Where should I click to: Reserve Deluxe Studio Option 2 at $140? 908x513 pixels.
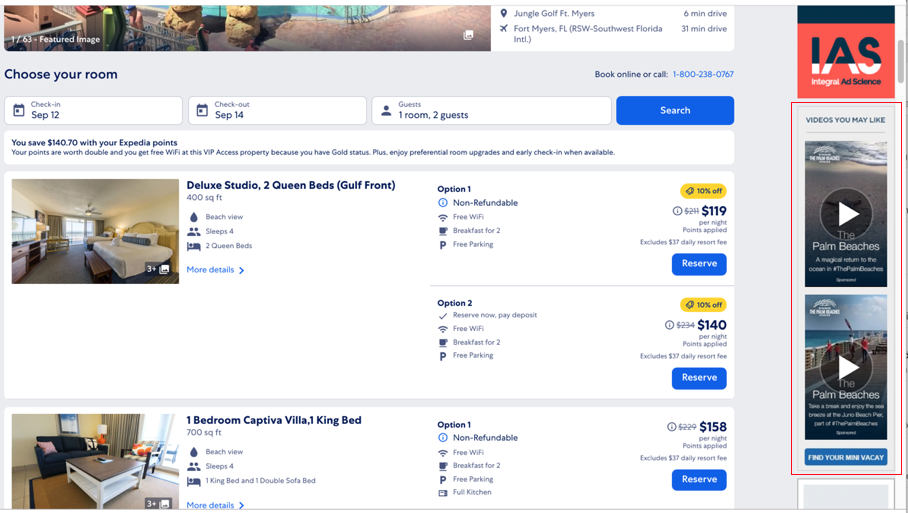tap(699, 378)
